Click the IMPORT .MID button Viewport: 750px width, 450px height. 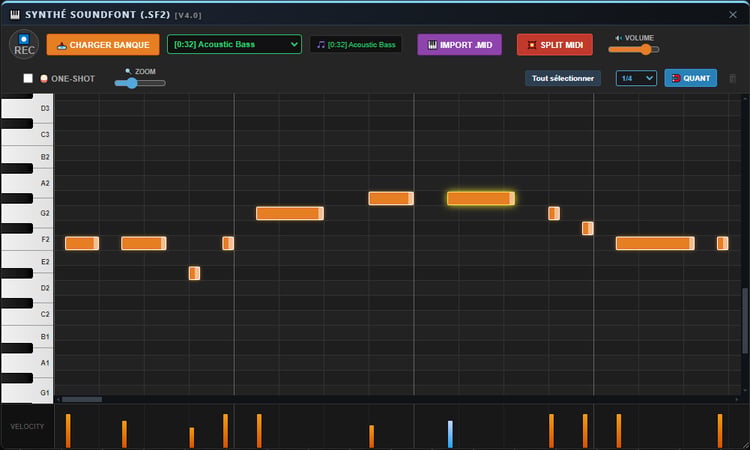459,44
